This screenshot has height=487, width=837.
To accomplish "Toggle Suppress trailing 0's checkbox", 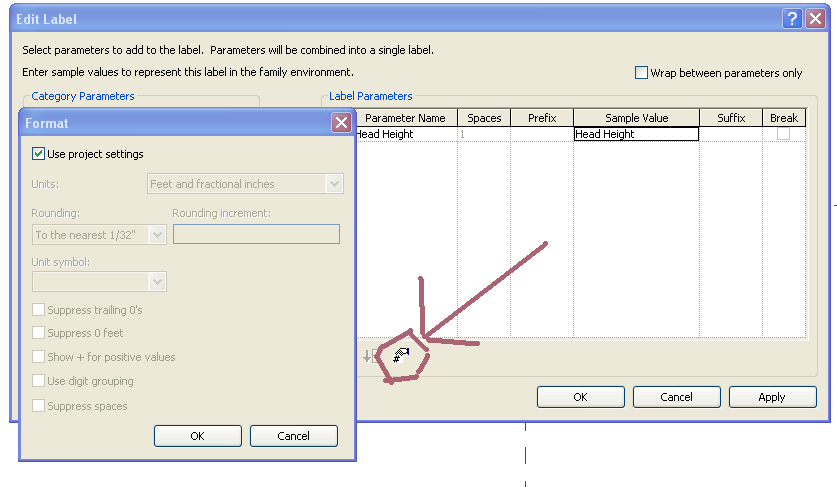I will tap(38, 310).
